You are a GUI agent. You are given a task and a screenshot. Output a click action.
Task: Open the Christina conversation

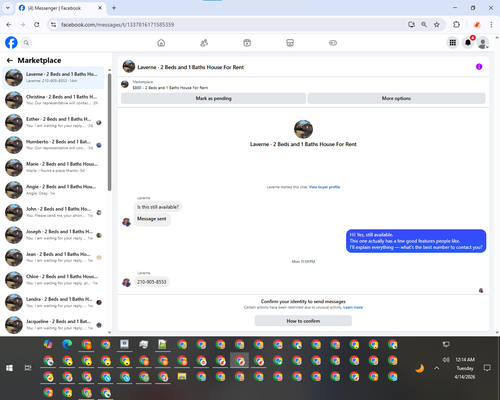(53, 100)
